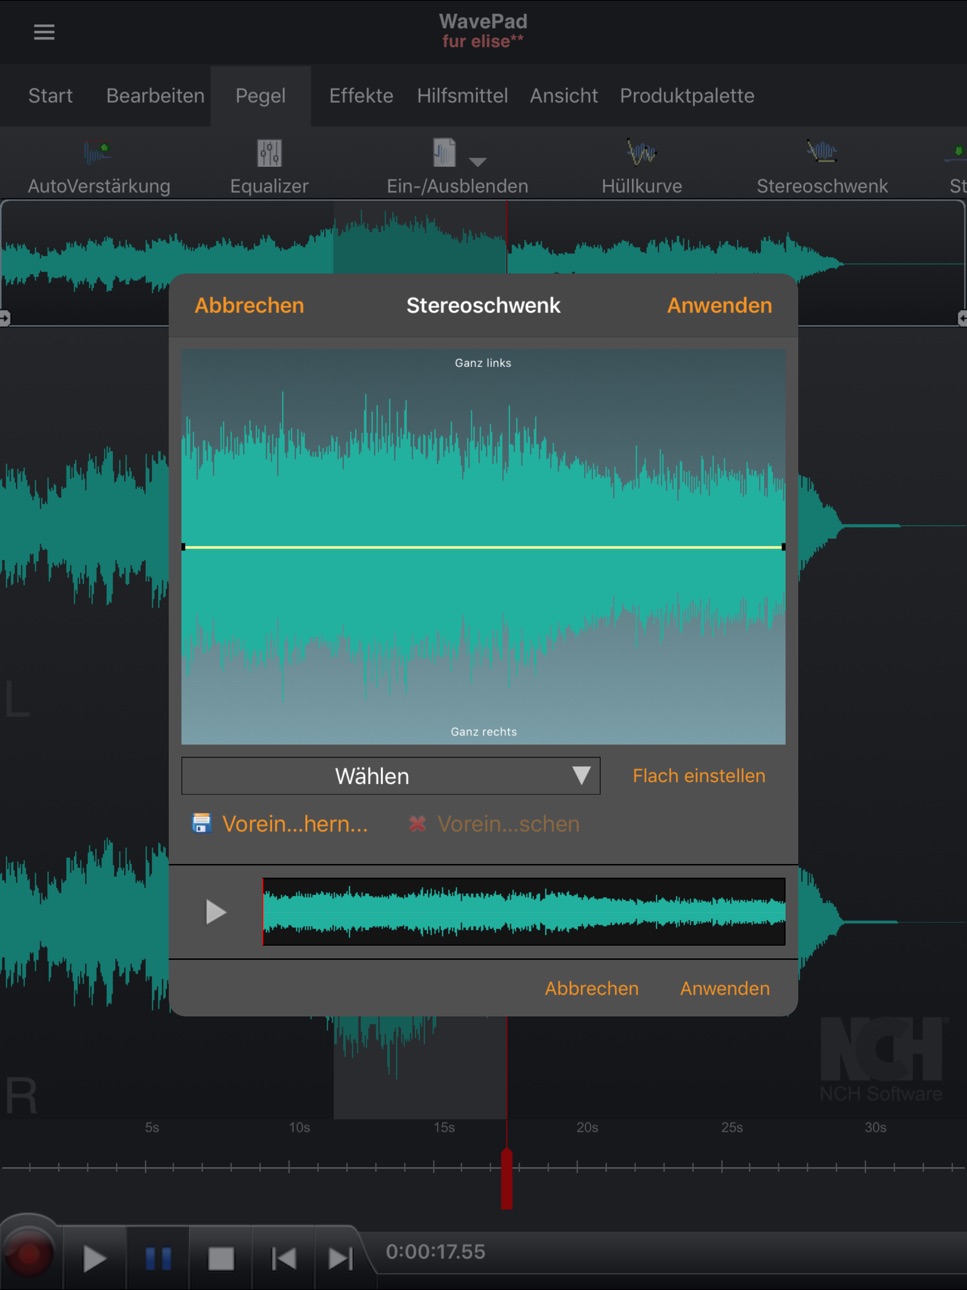Click the left pan envelope point
This screenshot has height=1290, width=967.
point(183,547)
